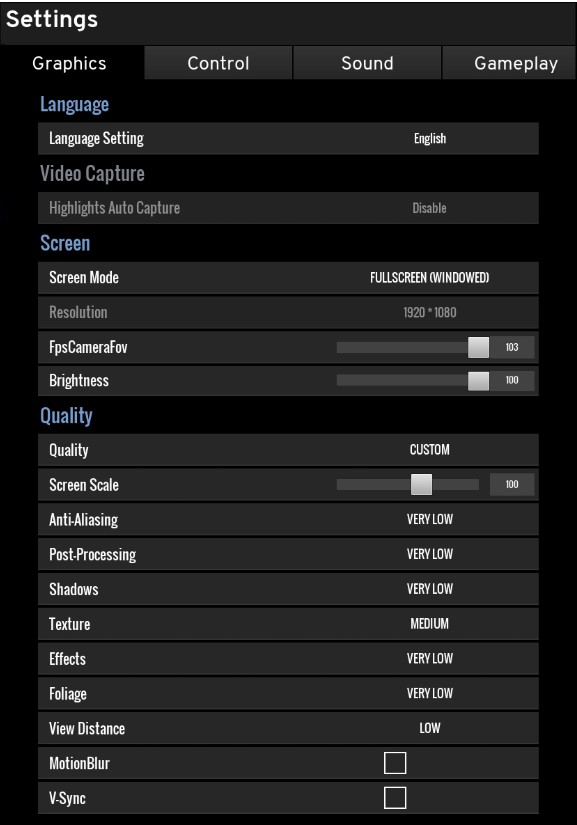Click the Screen section heading
Viewport: 577px width, 825px height.
pyautogui.click(x=65, y=243)
